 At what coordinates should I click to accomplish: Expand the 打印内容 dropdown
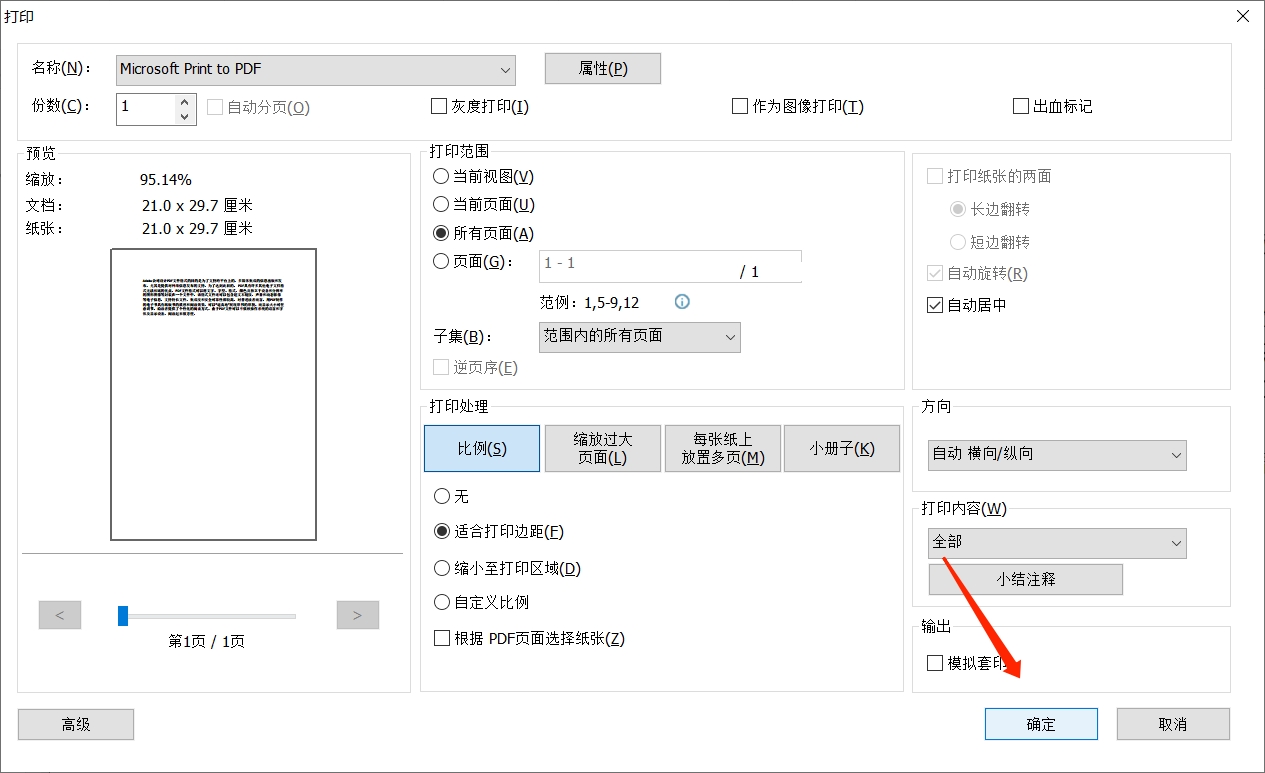1057,543
